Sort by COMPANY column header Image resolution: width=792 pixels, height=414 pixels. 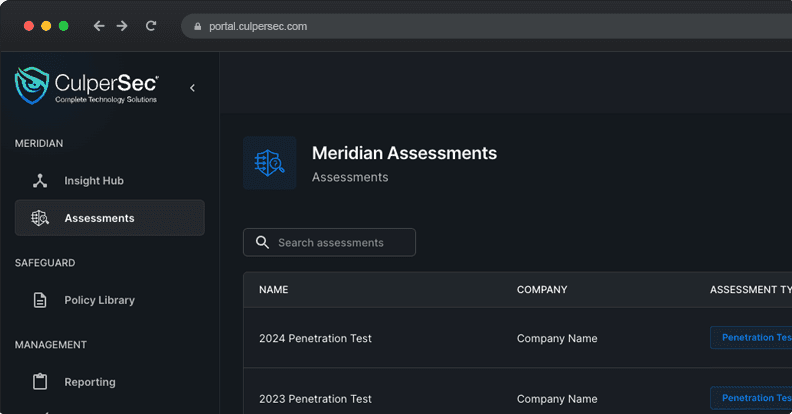[x=542, y=290]
